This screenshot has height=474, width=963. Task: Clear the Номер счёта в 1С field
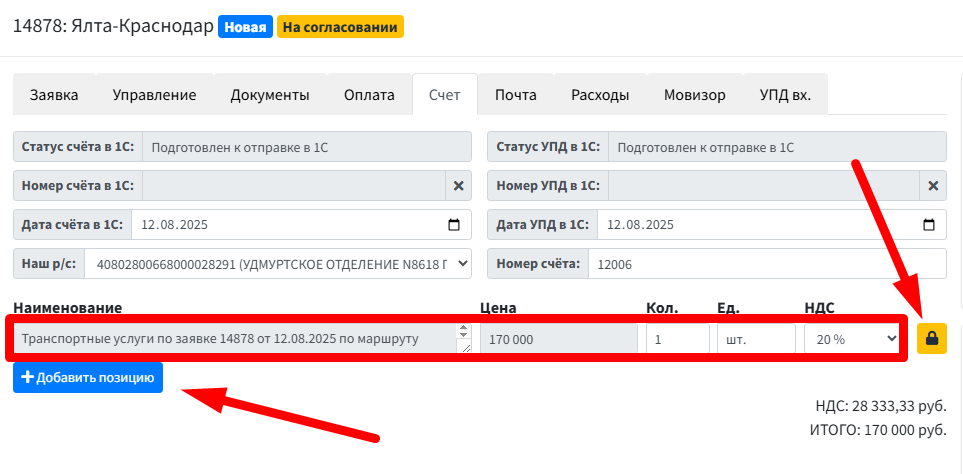pyautogui.click(x=458, y=185)
